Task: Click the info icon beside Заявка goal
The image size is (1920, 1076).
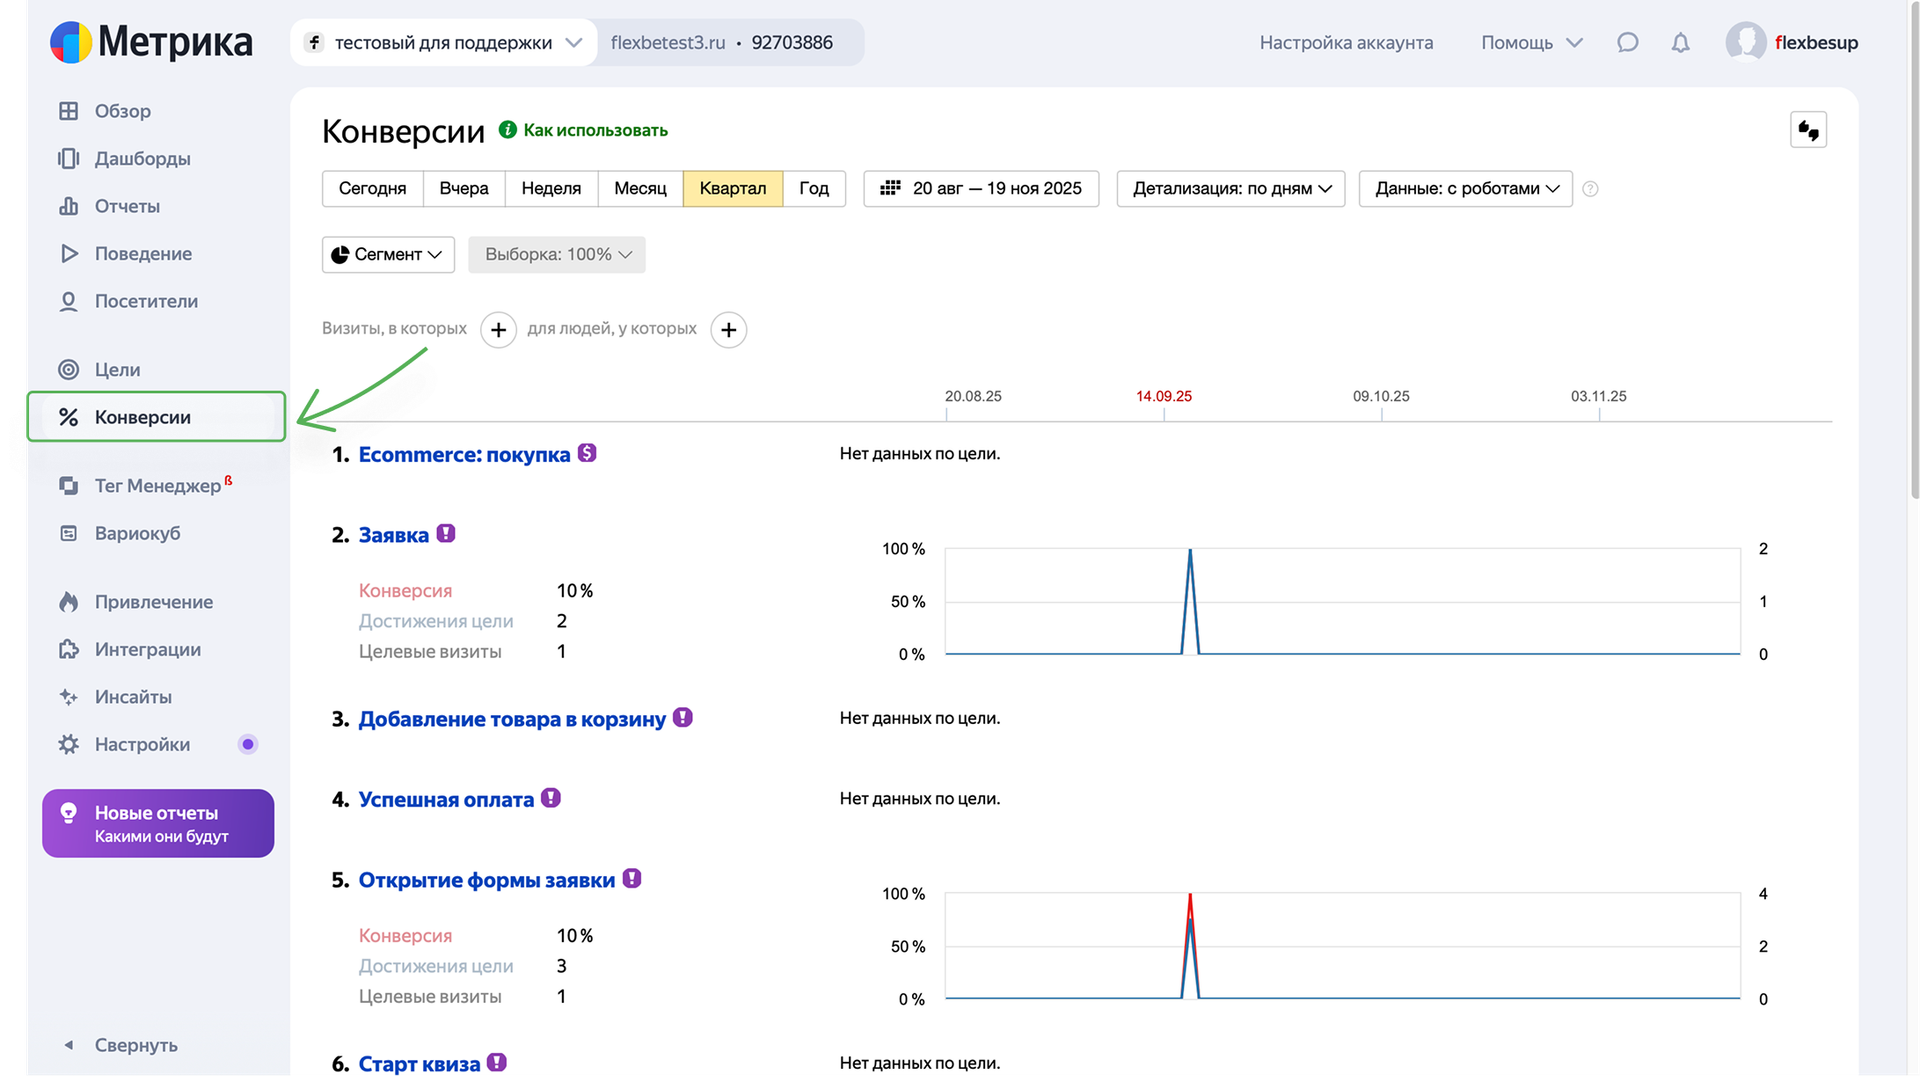Action: (446, 534)
